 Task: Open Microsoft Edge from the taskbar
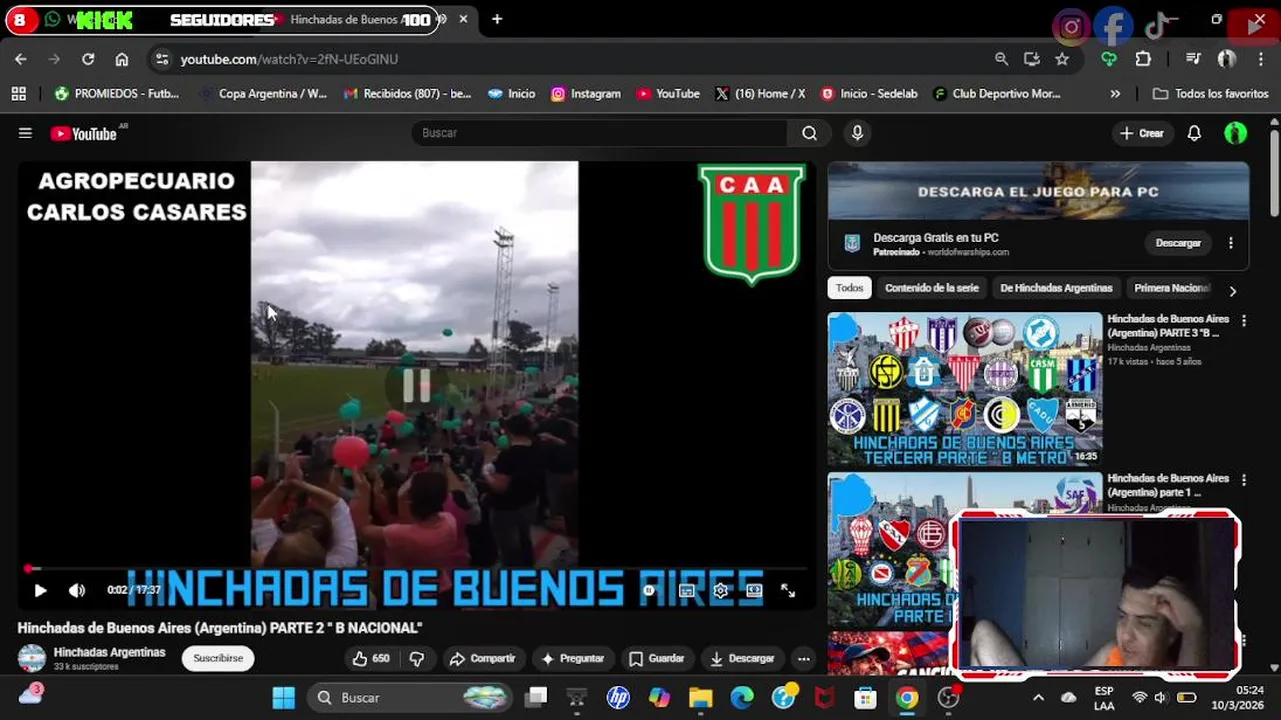[x=742, y=697]
